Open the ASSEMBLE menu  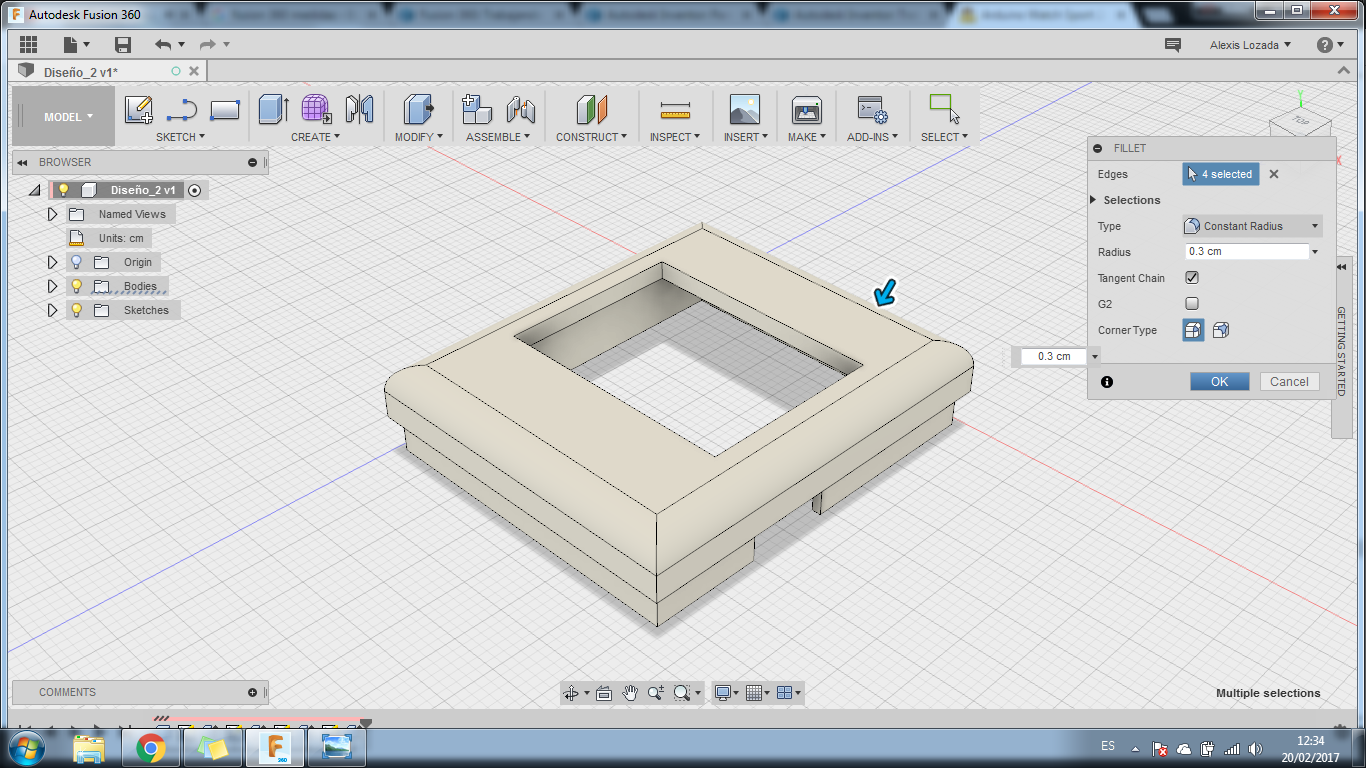click(499, 137)
